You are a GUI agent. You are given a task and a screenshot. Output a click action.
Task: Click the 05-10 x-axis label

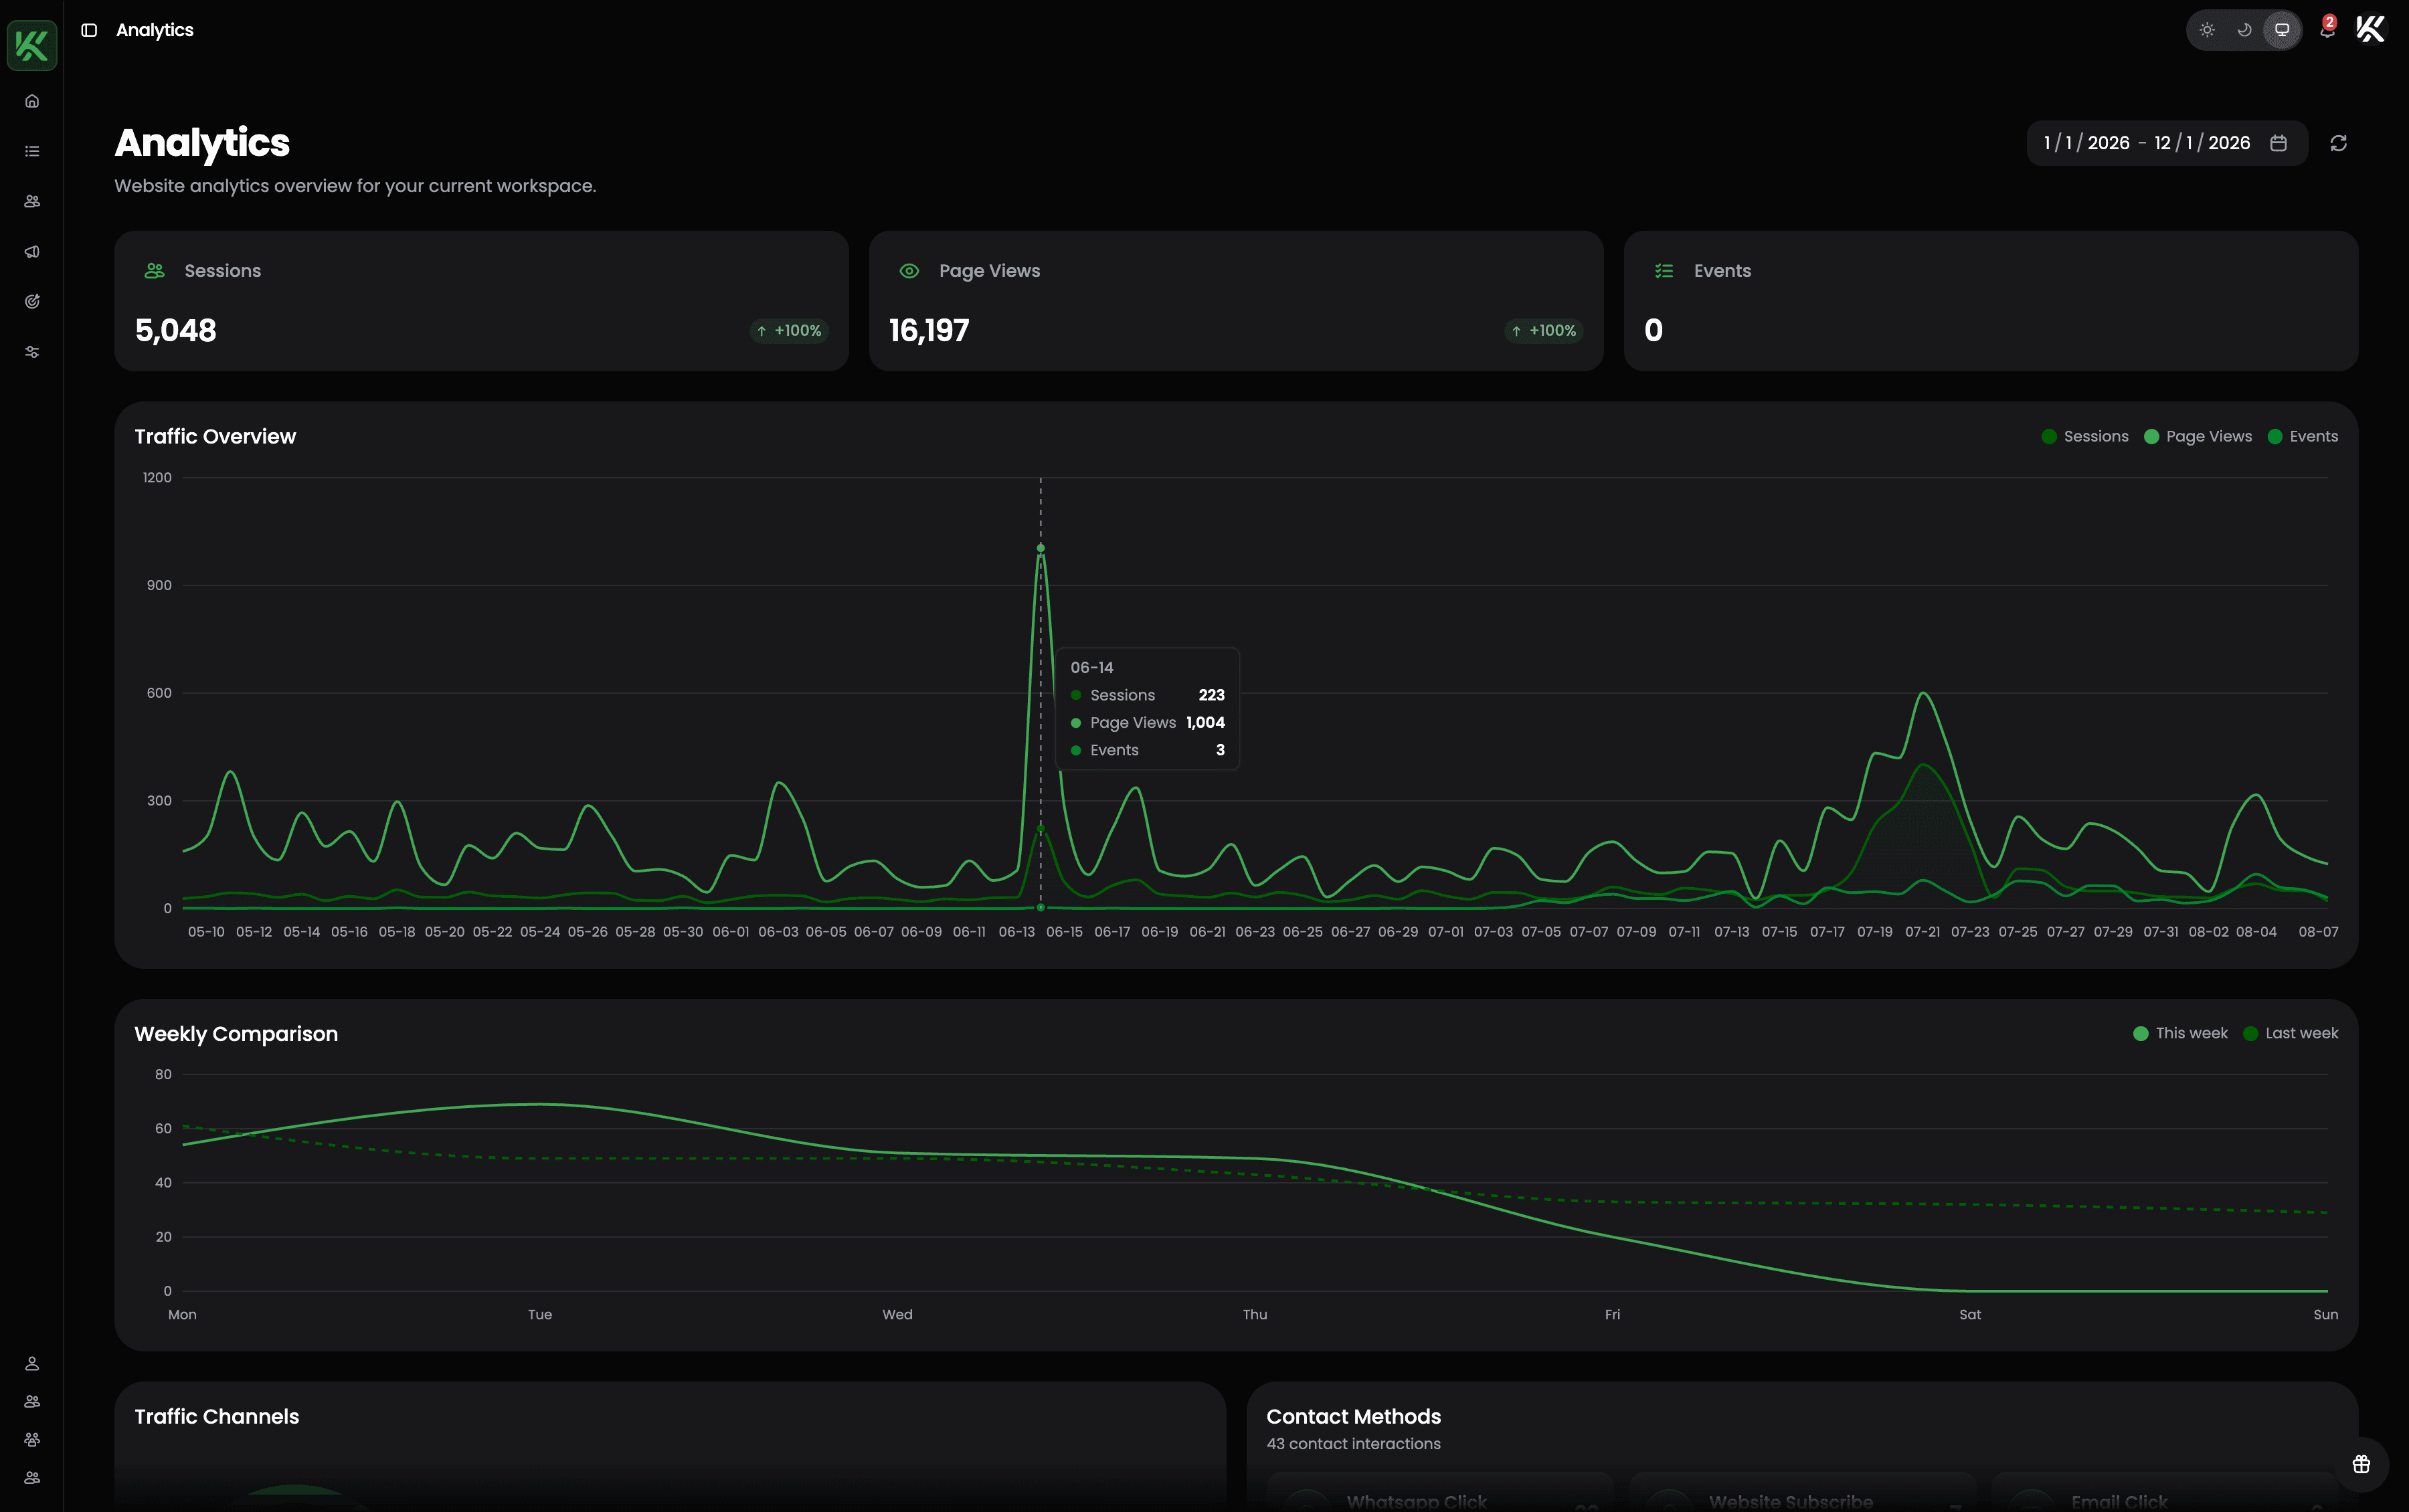pyautogui.click(x=206, y=932)
